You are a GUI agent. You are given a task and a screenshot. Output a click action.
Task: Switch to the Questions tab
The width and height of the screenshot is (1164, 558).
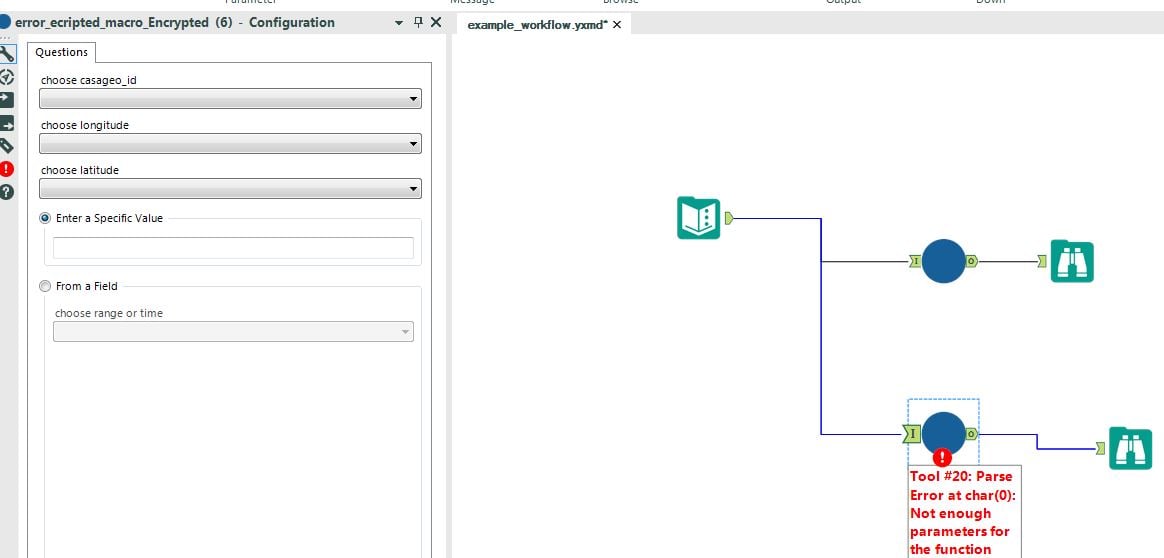pos(62,52)
